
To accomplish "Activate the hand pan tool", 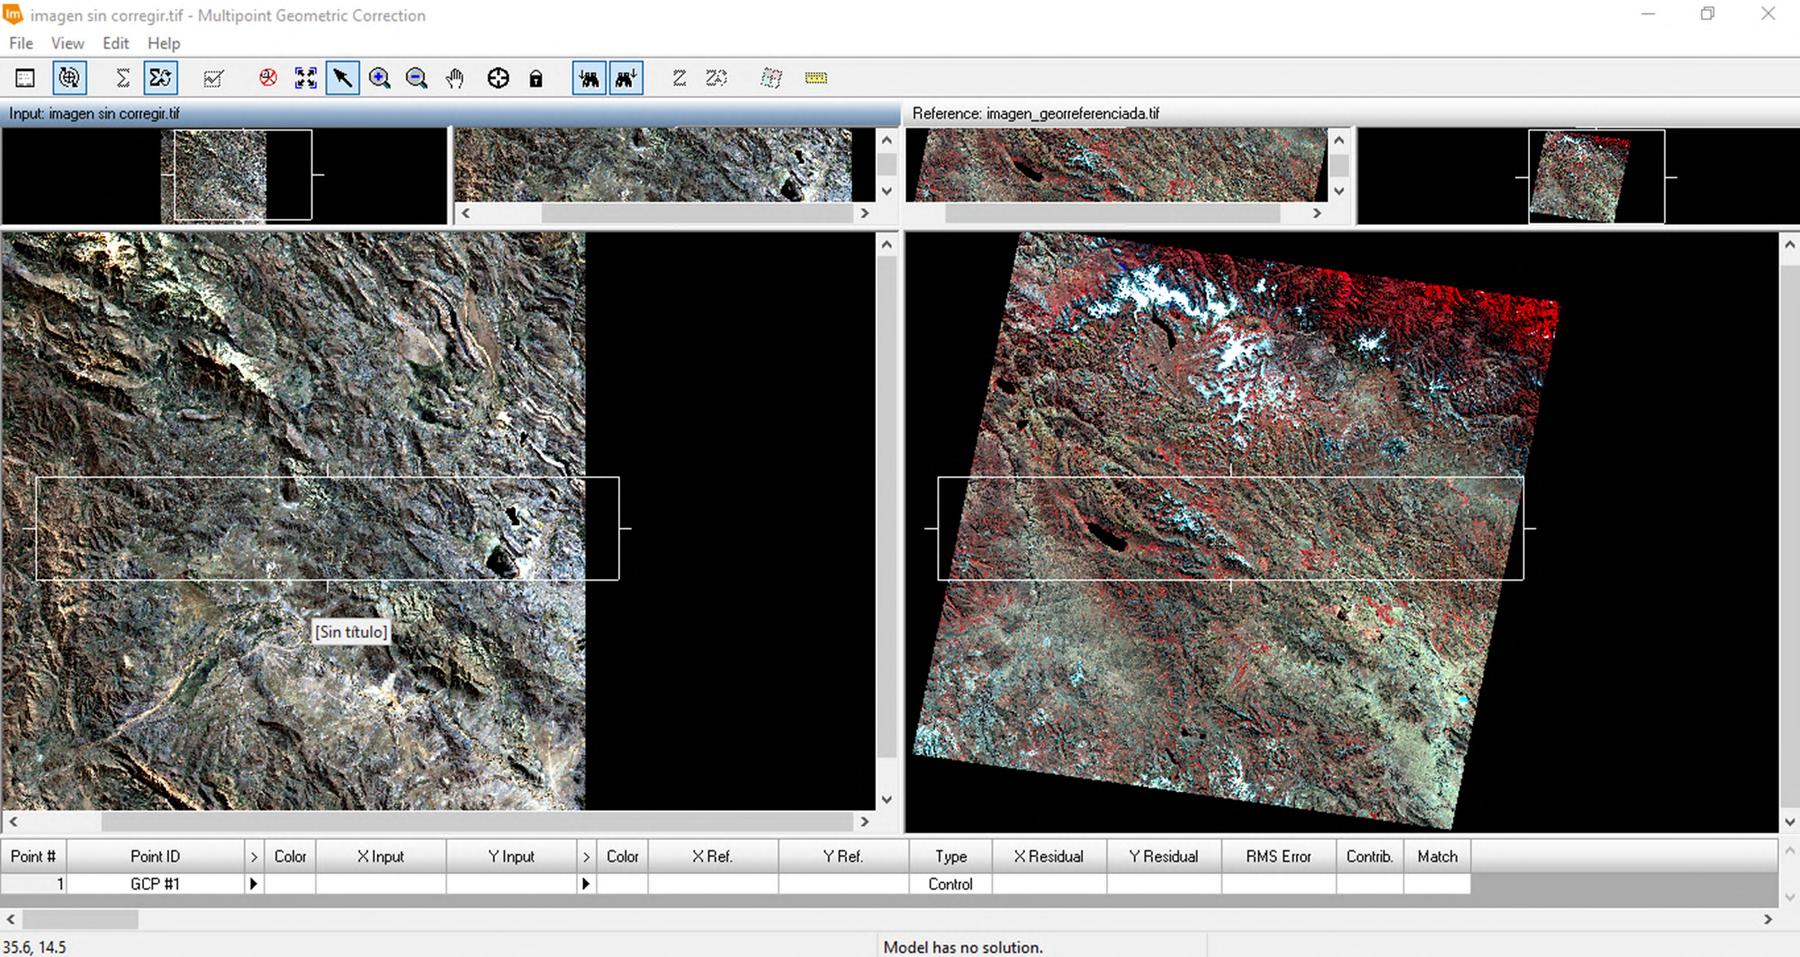I will pyautogui.click(x=455, y=78).
